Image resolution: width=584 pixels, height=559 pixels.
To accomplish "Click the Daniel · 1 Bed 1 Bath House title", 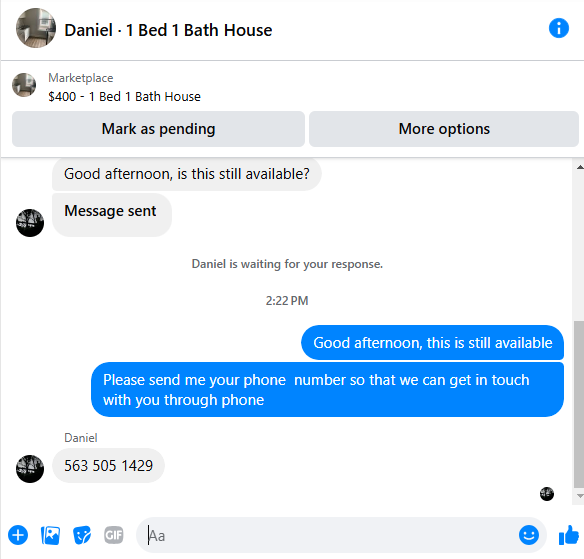I will click(x=168, y=30).
